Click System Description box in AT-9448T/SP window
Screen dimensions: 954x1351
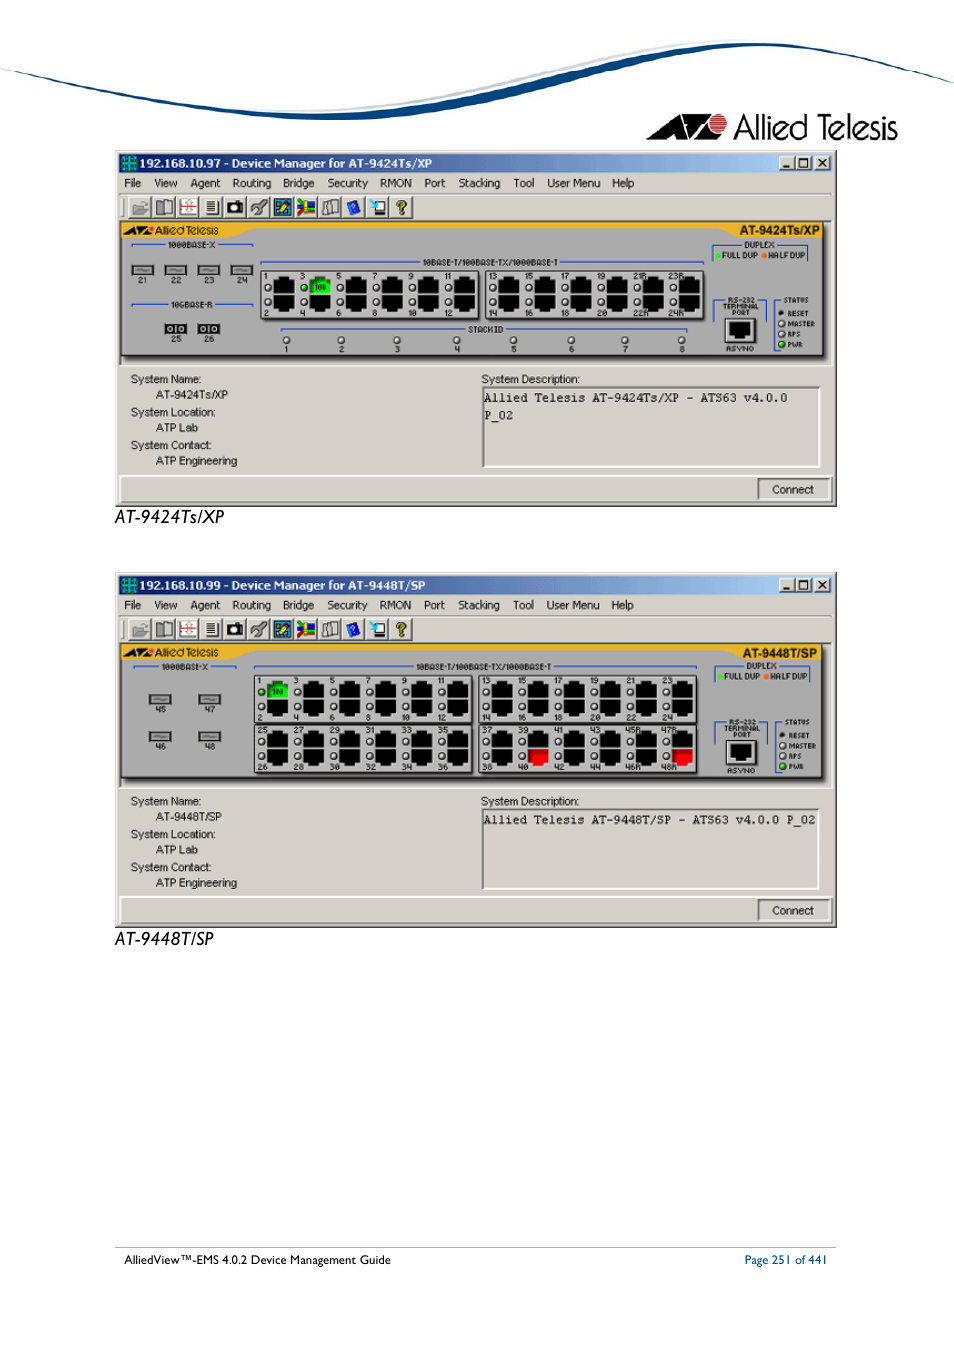pos(651,849)
